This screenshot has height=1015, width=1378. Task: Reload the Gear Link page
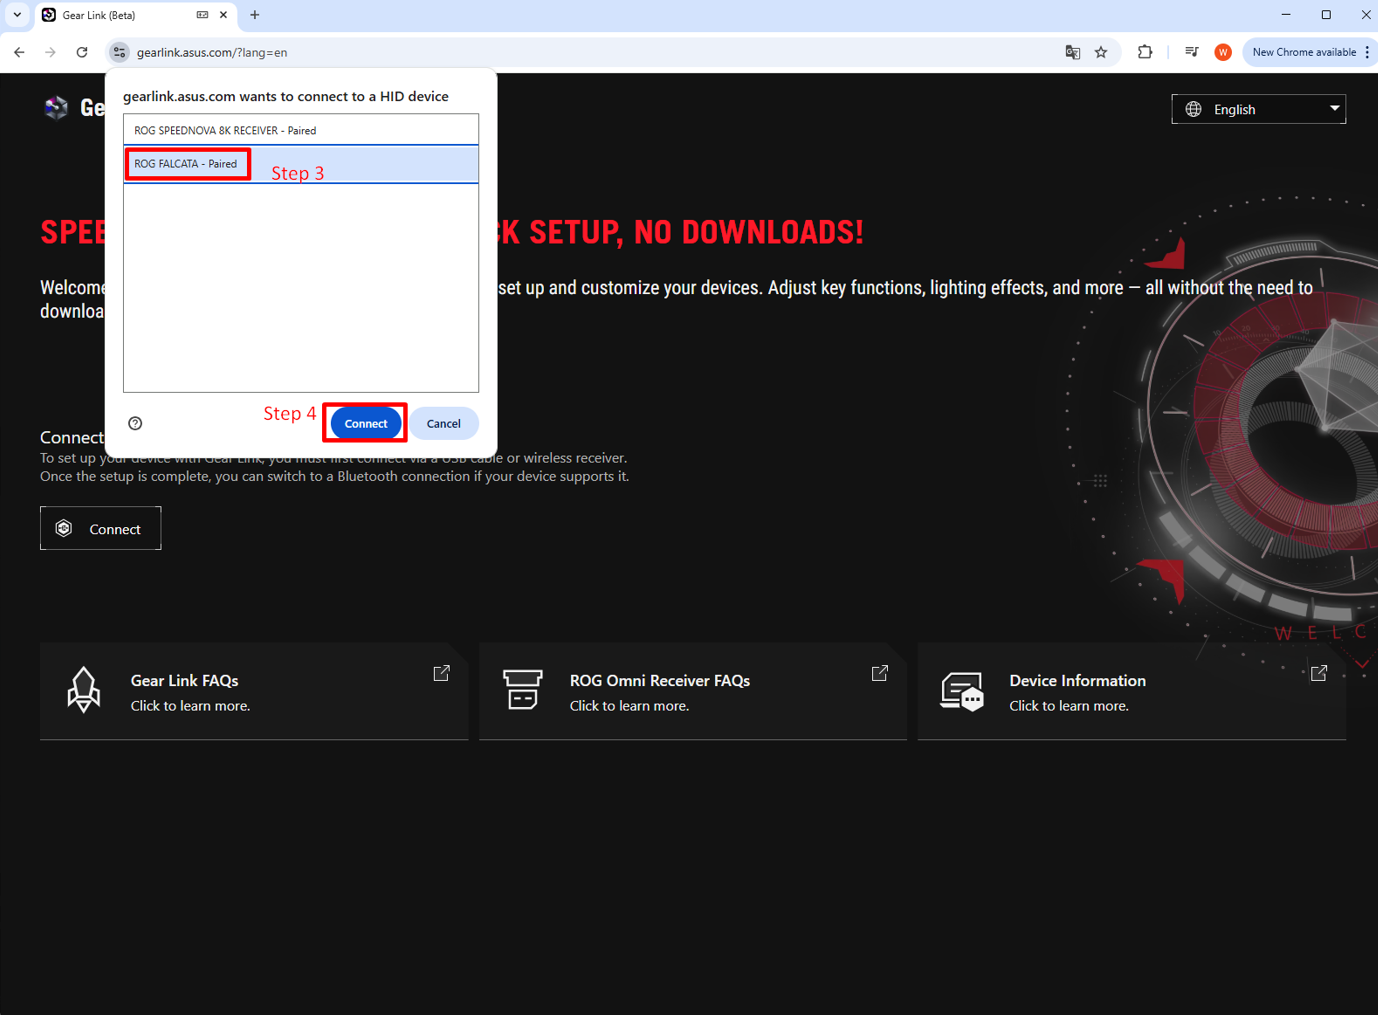tap(82, 52)
